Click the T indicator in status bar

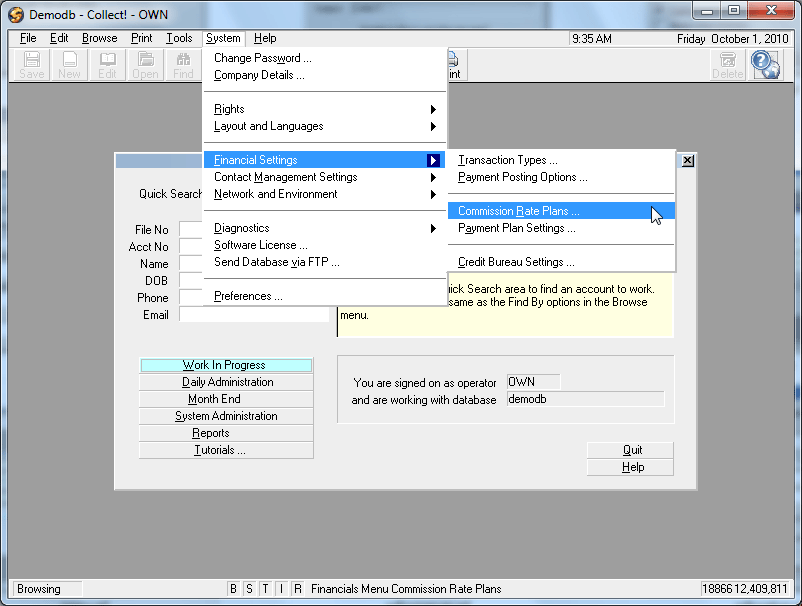[x=265, y=589]
